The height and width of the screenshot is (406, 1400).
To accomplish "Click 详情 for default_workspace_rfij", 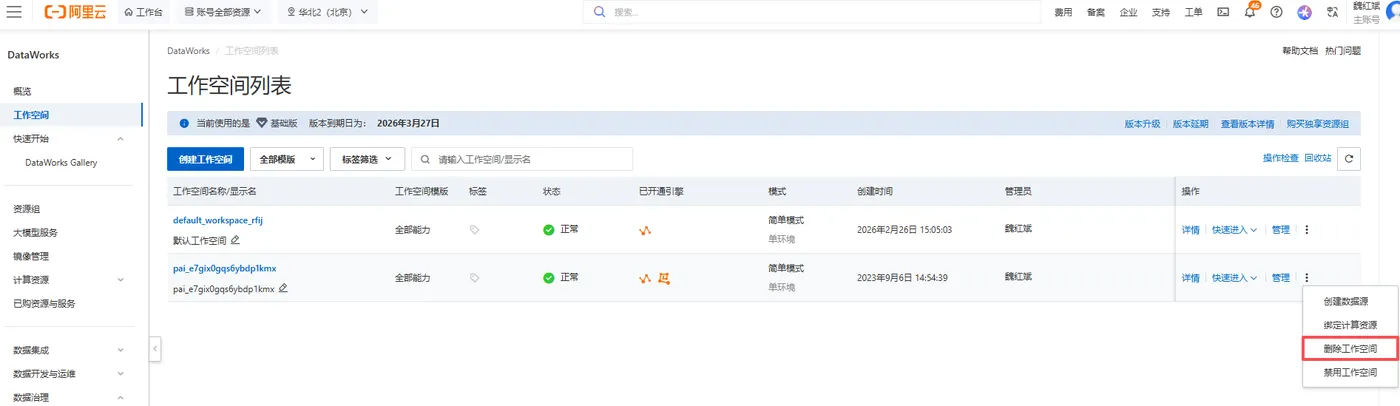I will pyautogui.click(x=1190, y=230).
